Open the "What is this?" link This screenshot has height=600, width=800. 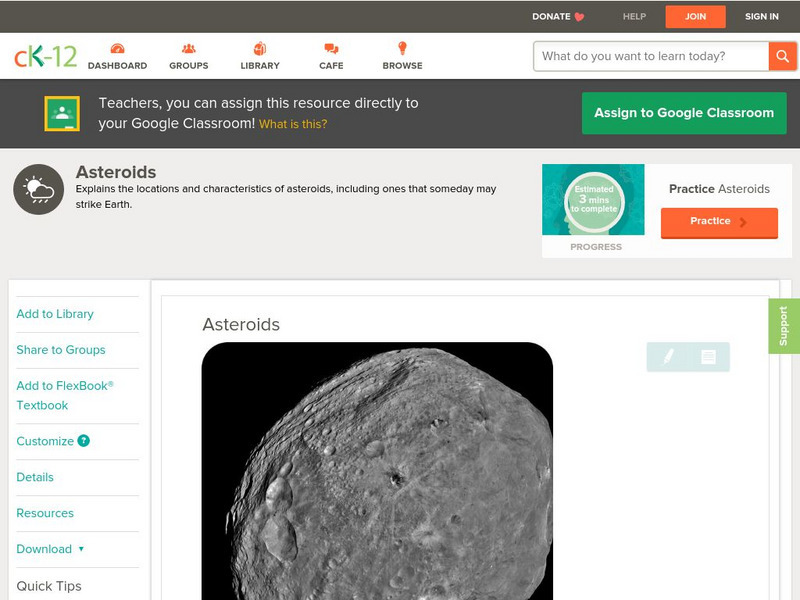(x=293, y=125)
